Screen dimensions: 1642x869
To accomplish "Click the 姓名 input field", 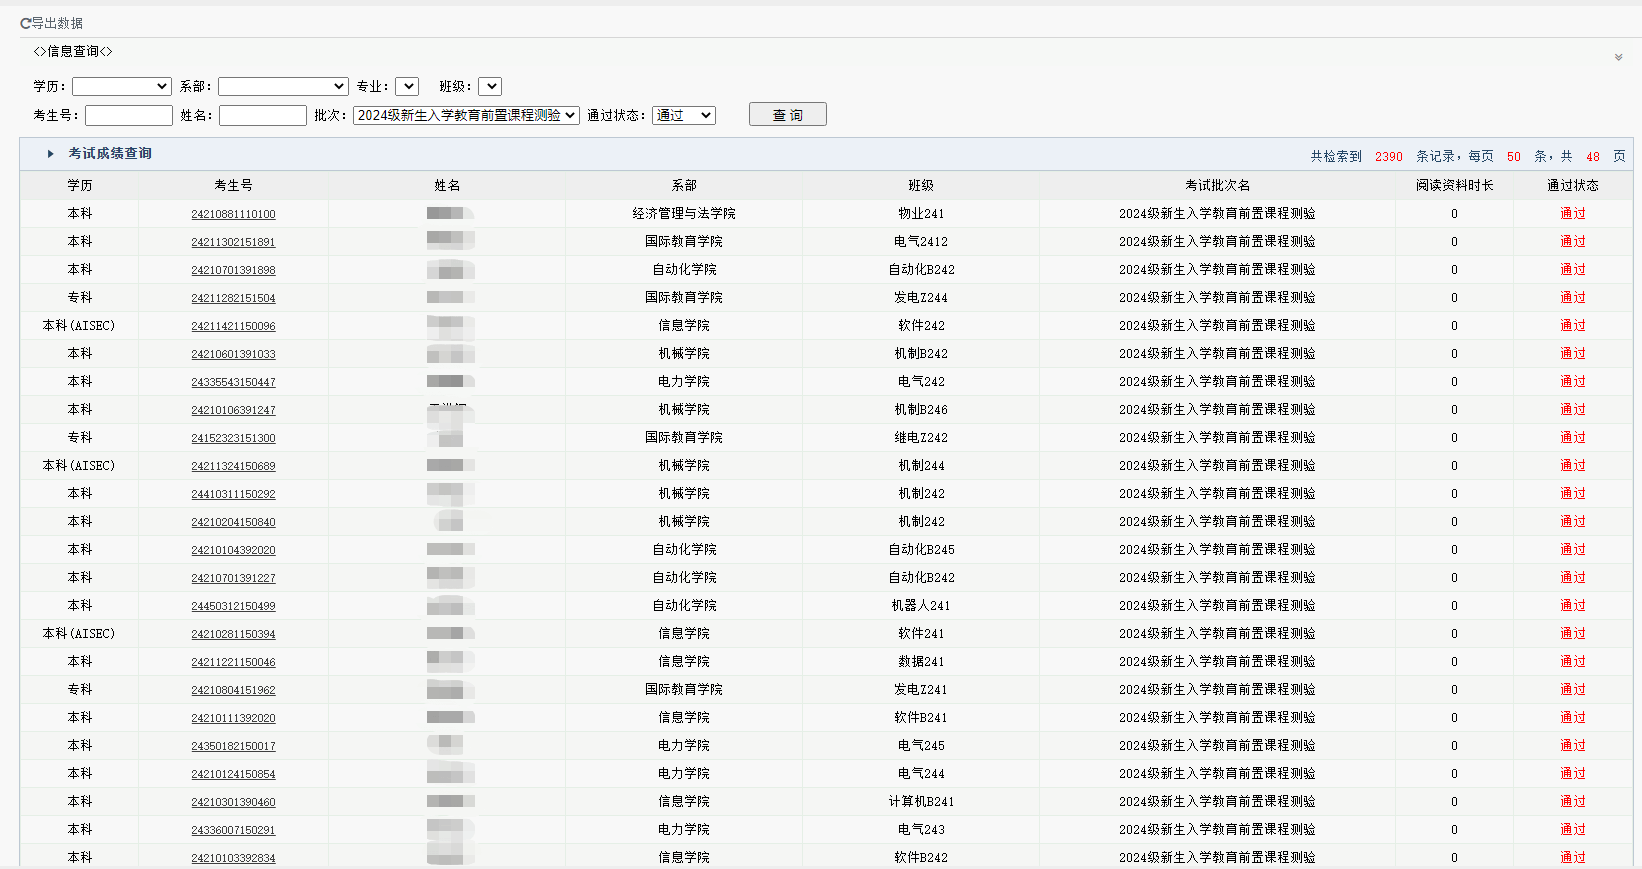I will (263, 116).
